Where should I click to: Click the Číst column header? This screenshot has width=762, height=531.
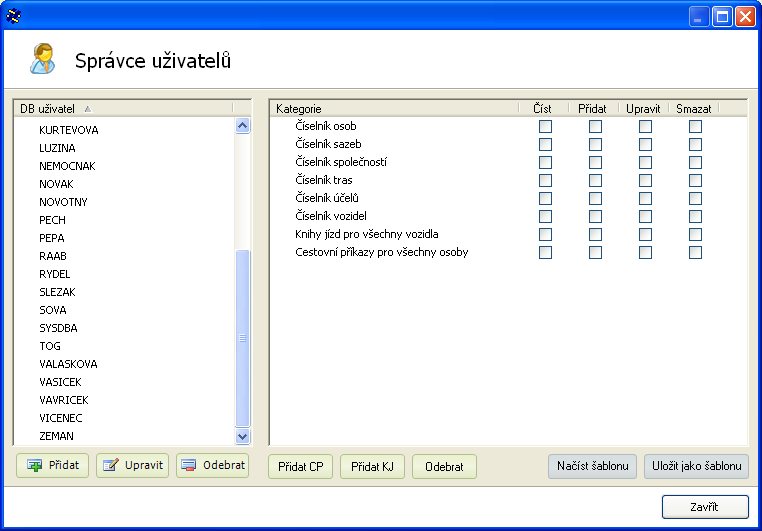(x=543, y=109)
